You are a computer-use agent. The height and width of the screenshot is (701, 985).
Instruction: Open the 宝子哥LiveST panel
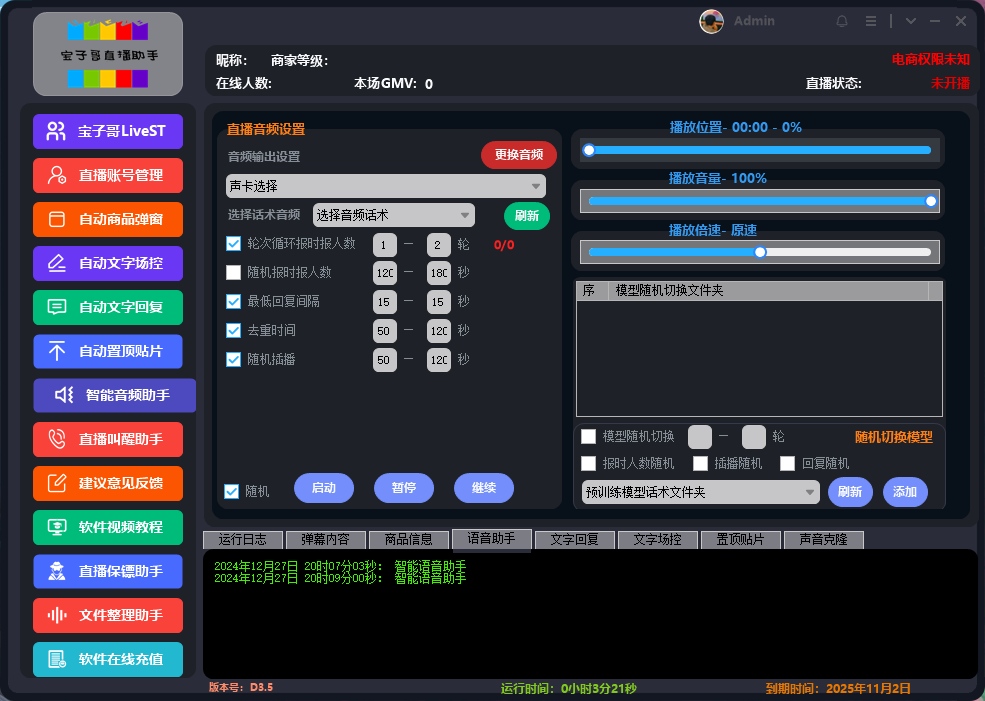(107, 131)
